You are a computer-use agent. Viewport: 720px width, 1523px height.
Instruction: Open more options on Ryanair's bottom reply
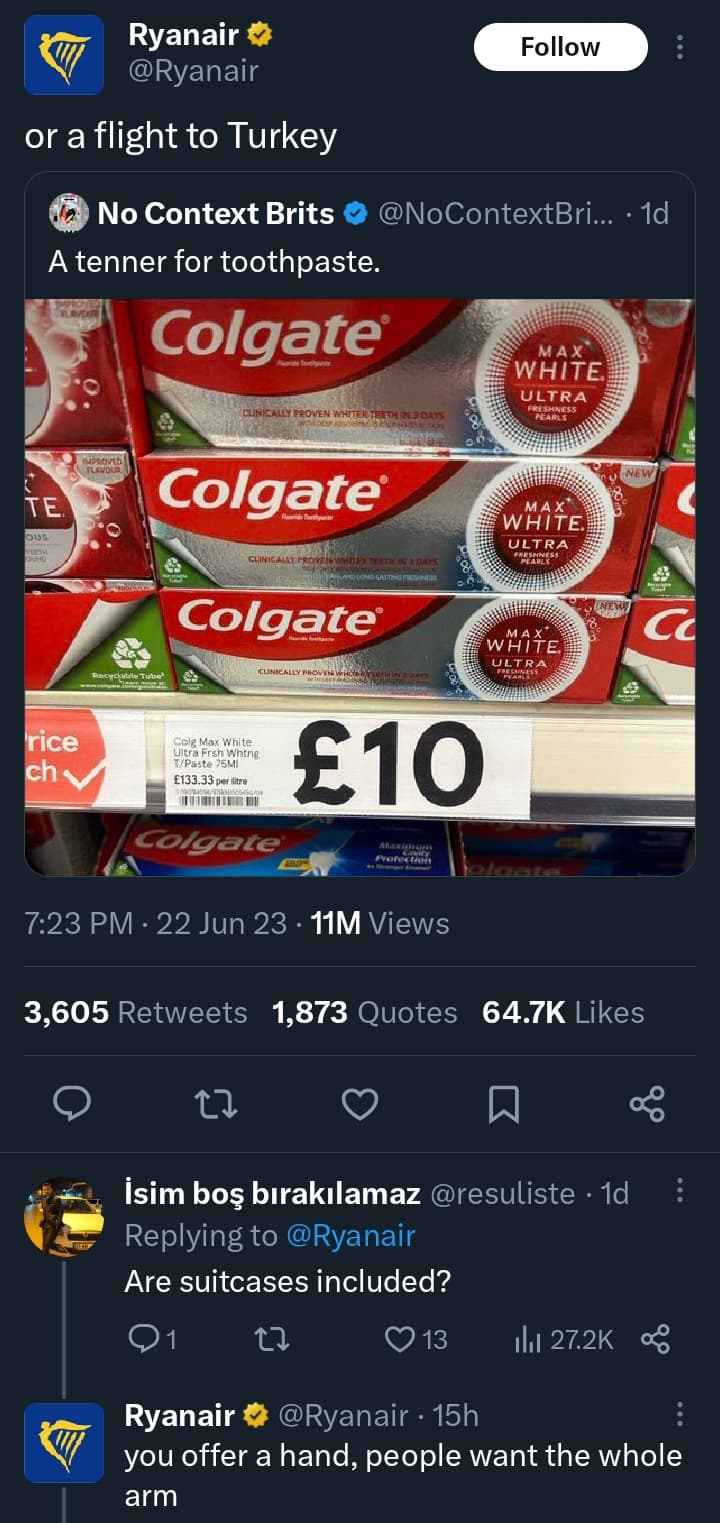point(681,1413)
